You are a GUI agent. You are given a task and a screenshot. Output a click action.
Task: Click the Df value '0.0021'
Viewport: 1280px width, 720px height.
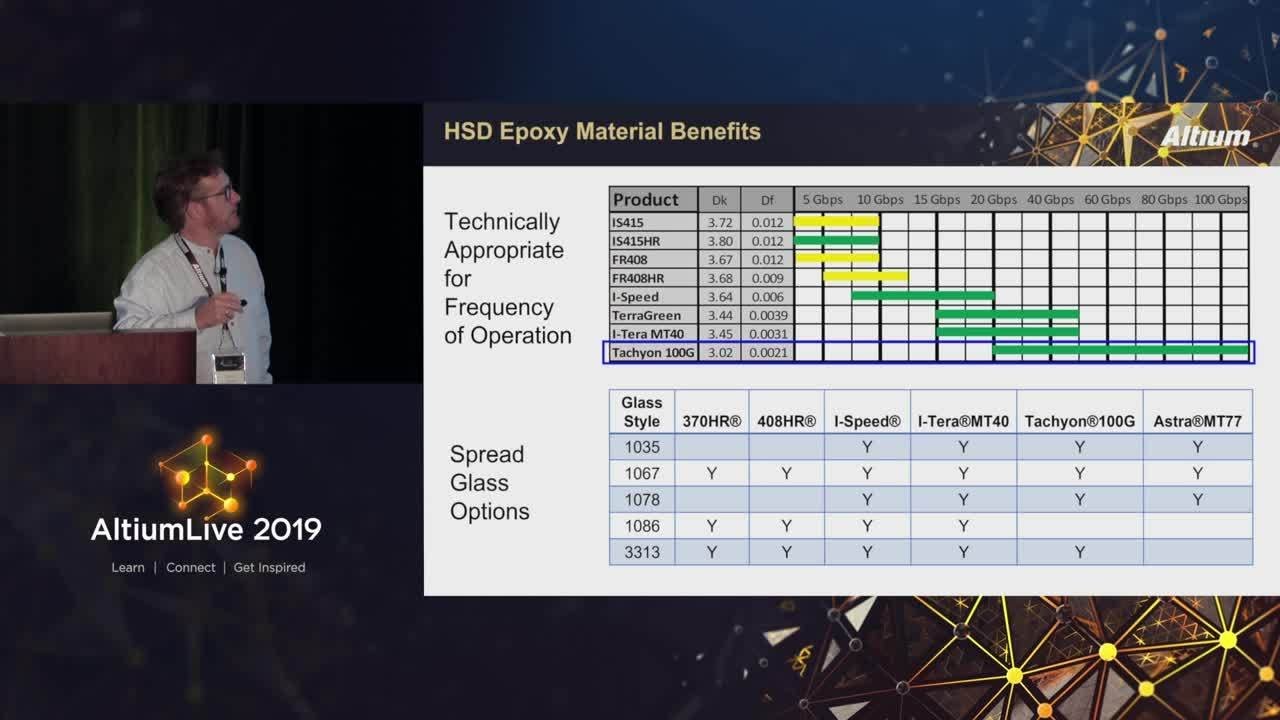[768, 352]
